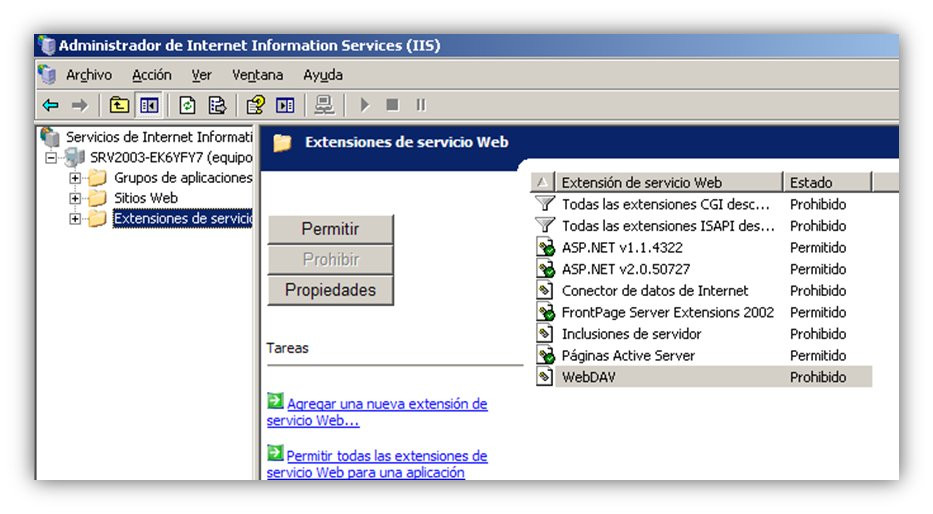Click the Permitir button
The image size is (933, 514).
pyautogui.click(x=330, y=229)
